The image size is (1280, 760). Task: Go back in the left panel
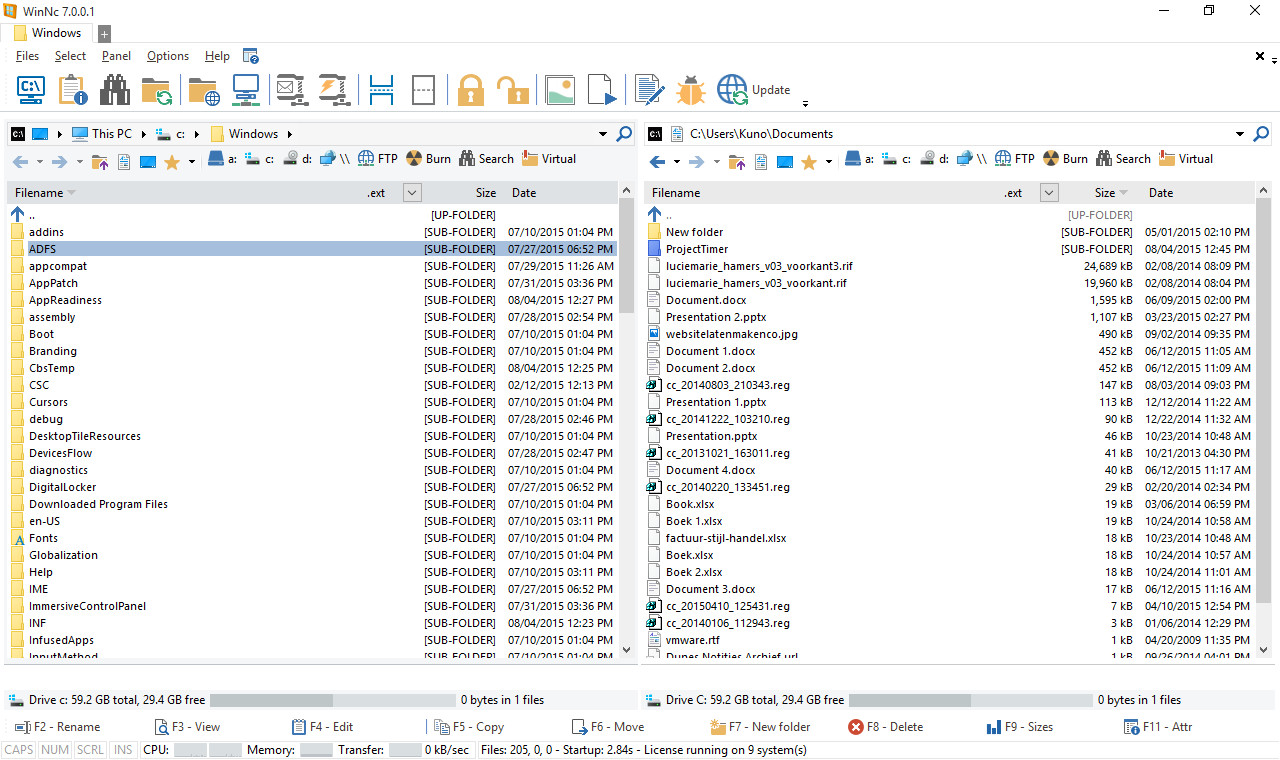pos(20,161)
